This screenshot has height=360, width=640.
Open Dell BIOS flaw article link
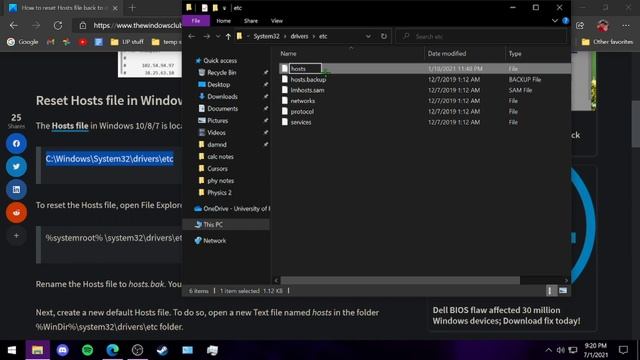point(506,316)
